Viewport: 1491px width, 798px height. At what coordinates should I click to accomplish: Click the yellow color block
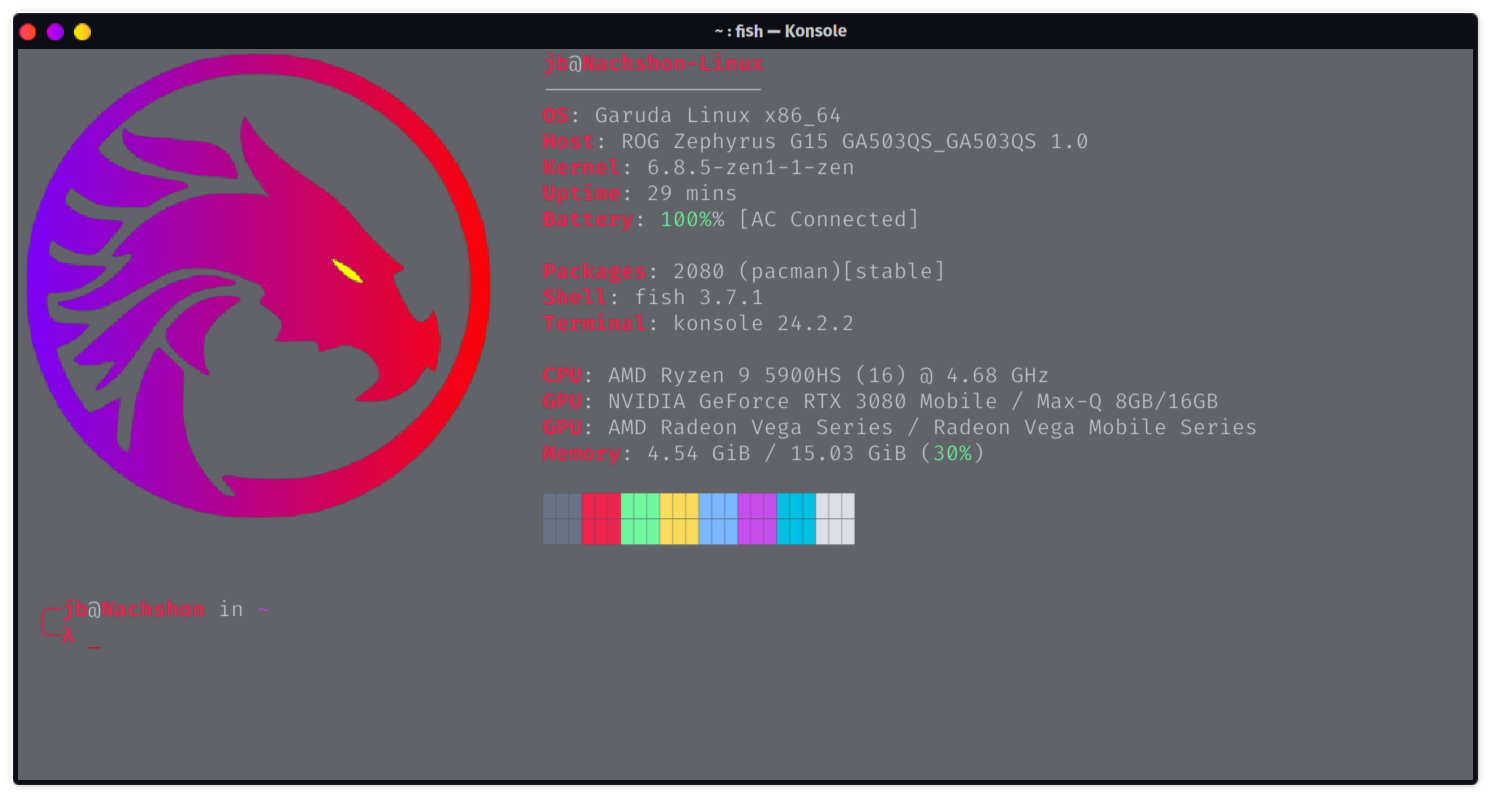point(679,518)
